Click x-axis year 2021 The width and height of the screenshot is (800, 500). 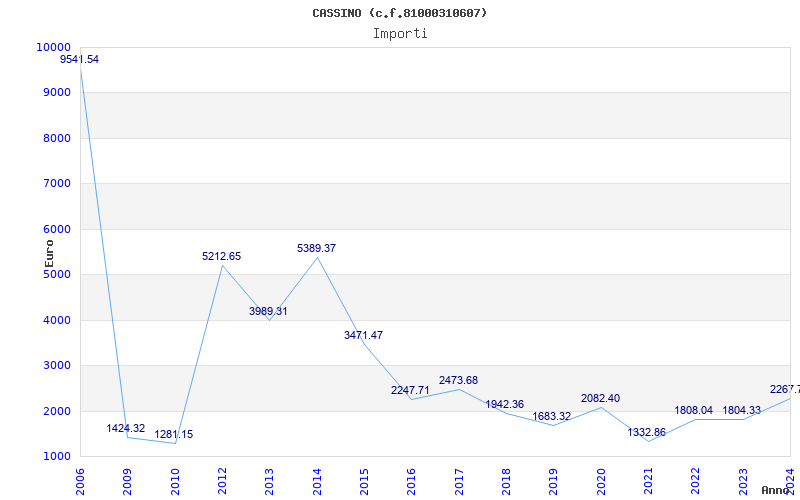click(648, 482)
